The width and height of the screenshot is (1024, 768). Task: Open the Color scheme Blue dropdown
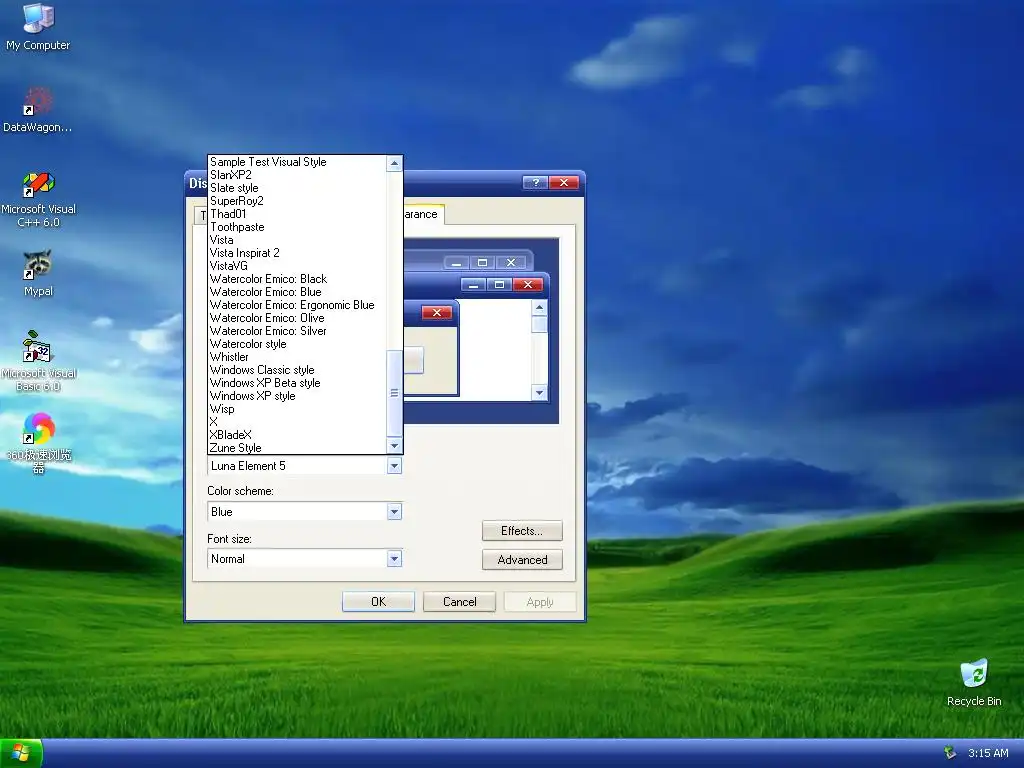pyautogui.click(x=394, y=511)
